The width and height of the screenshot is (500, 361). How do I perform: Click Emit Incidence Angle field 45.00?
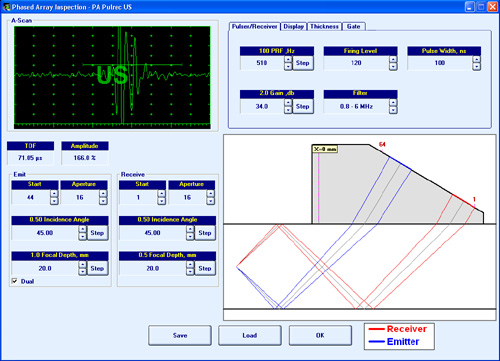[x=45, y=233]
